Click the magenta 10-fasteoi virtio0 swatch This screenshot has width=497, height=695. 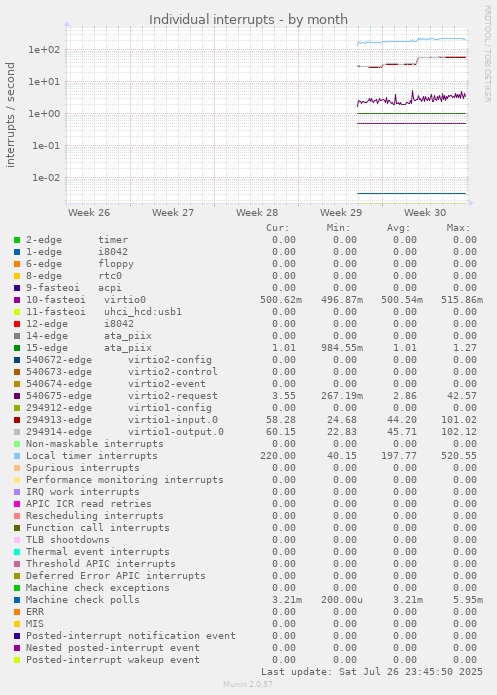point(17,300)
